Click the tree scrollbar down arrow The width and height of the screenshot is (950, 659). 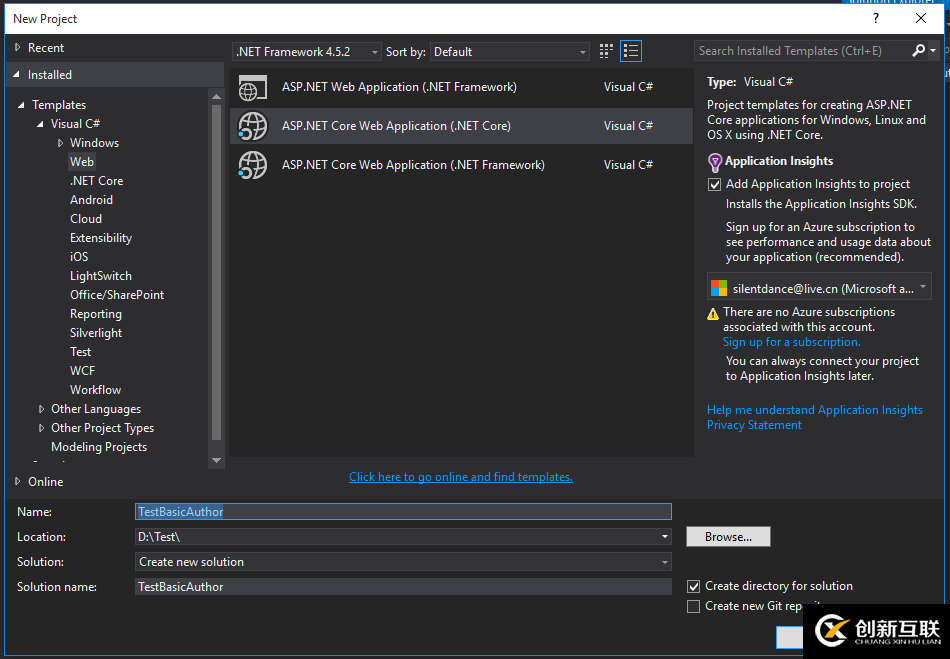216,461
